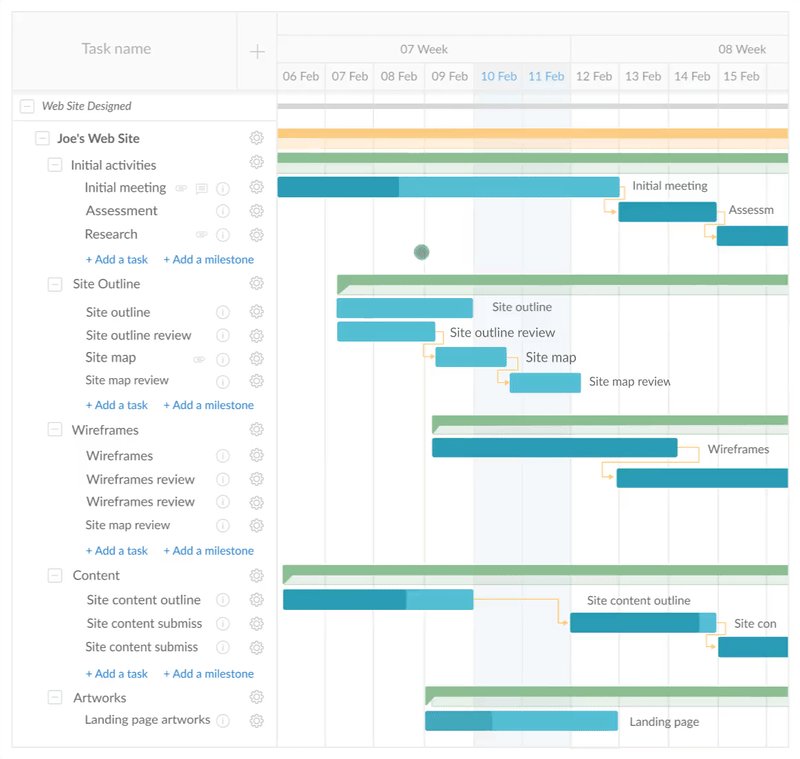Select the Research task name
This screenshot has width=800, height=759.
(111, 234)
